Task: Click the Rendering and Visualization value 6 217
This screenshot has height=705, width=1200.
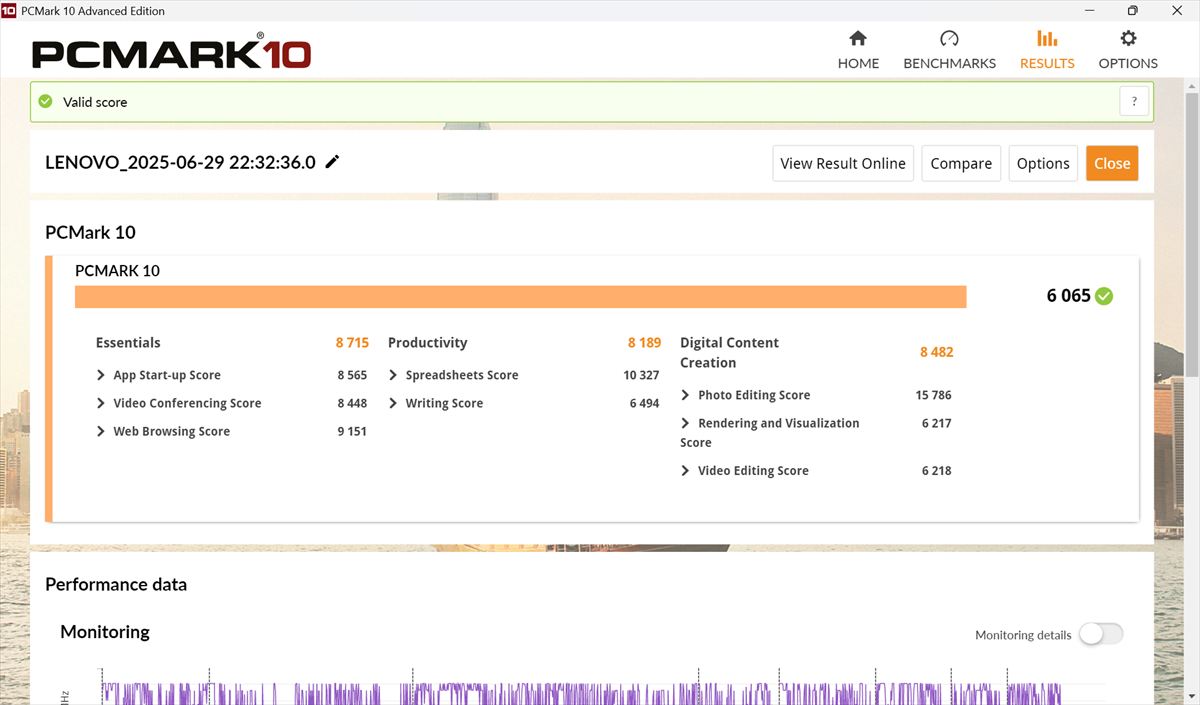Action: point(936,423)
